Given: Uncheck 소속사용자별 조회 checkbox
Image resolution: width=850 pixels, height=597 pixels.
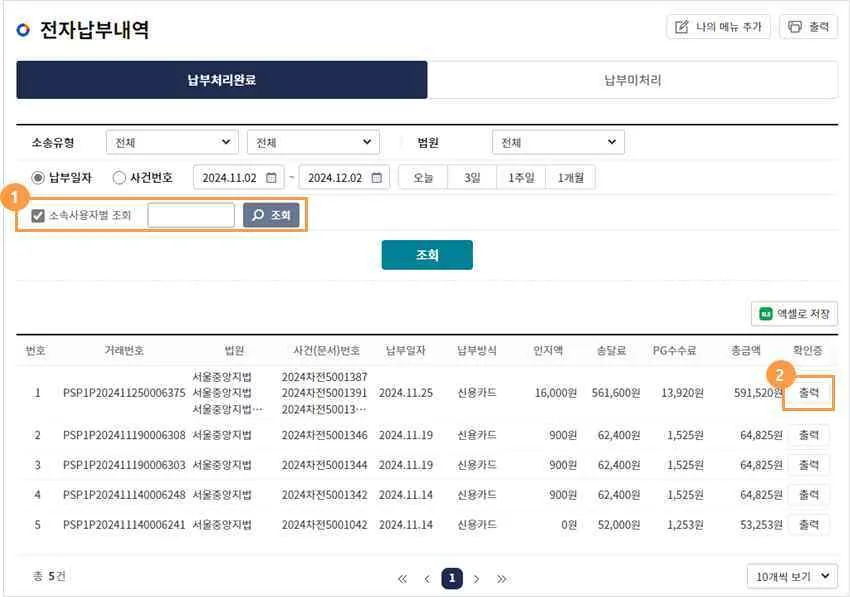Looking at the screenshot, I should tap(37, 216).
